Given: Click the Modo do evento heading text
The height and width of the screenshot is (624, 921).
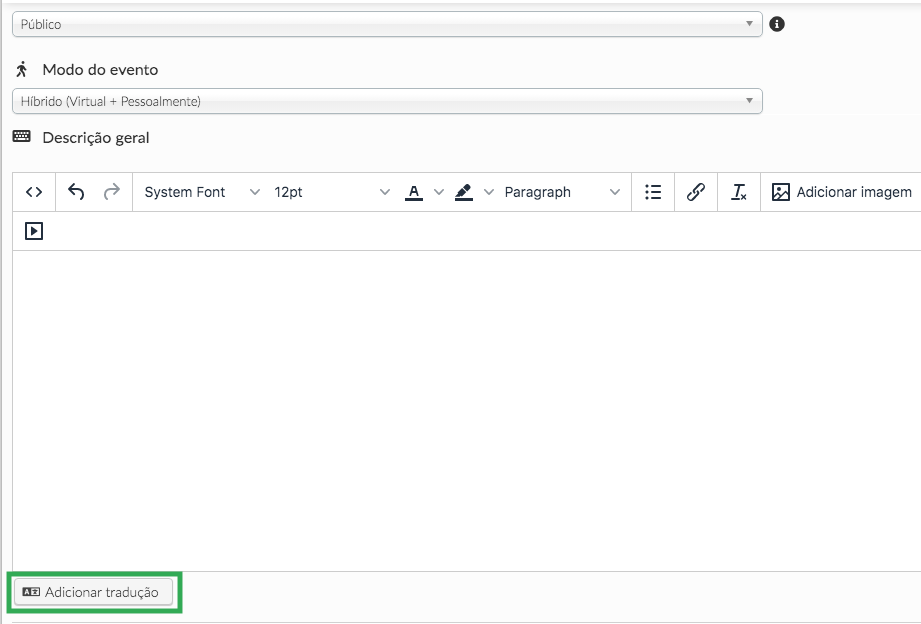Looking at the screenshot, I should [100, 69].
